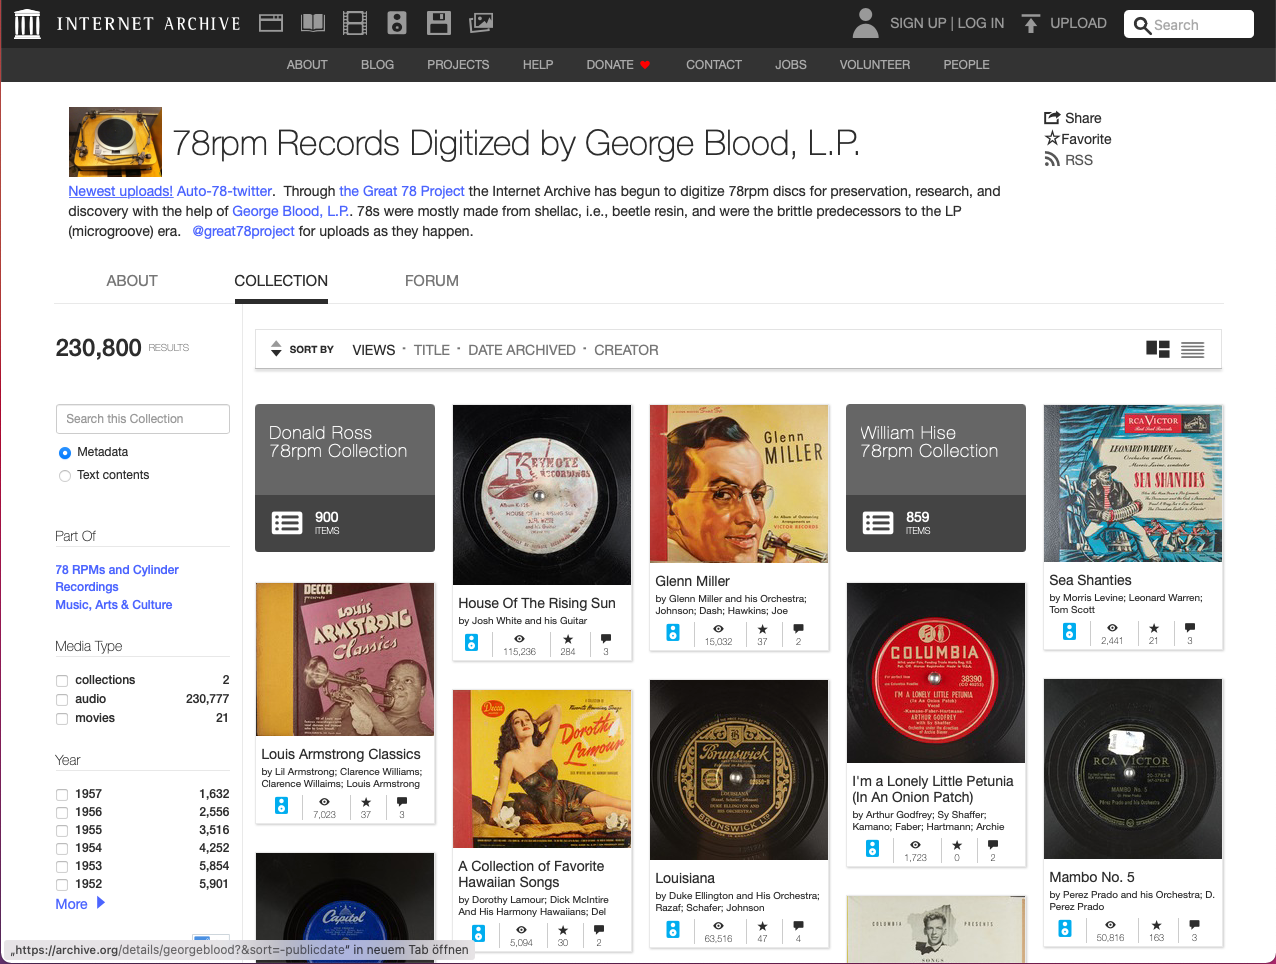
Task: Sort results by Date Archived
Action: [x=521, y=350]
